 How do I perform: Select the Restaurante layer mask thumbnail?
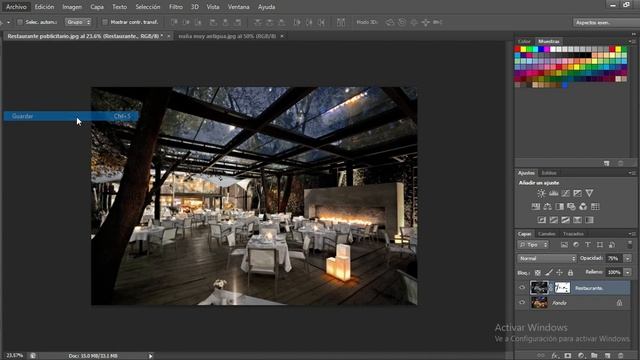(x=562, y=288)
